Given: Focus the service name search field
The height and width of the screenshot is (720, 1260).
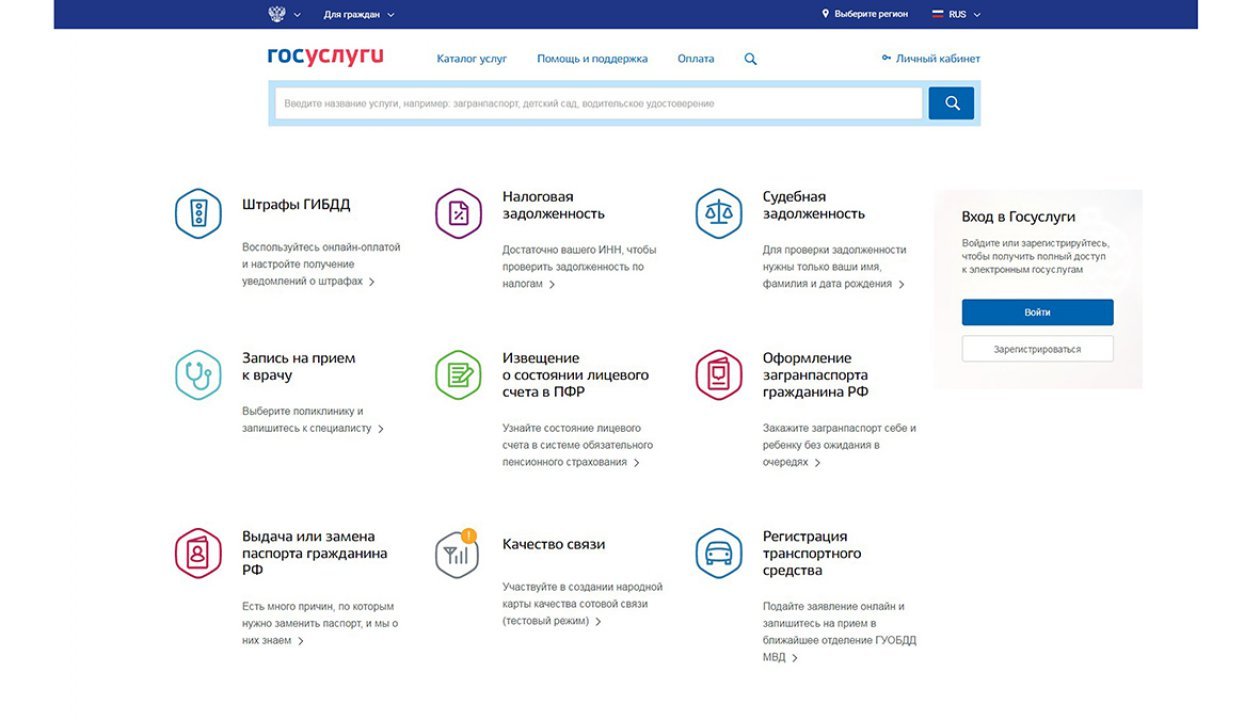Looking at the screenshot, I should (x=599, y=103).
